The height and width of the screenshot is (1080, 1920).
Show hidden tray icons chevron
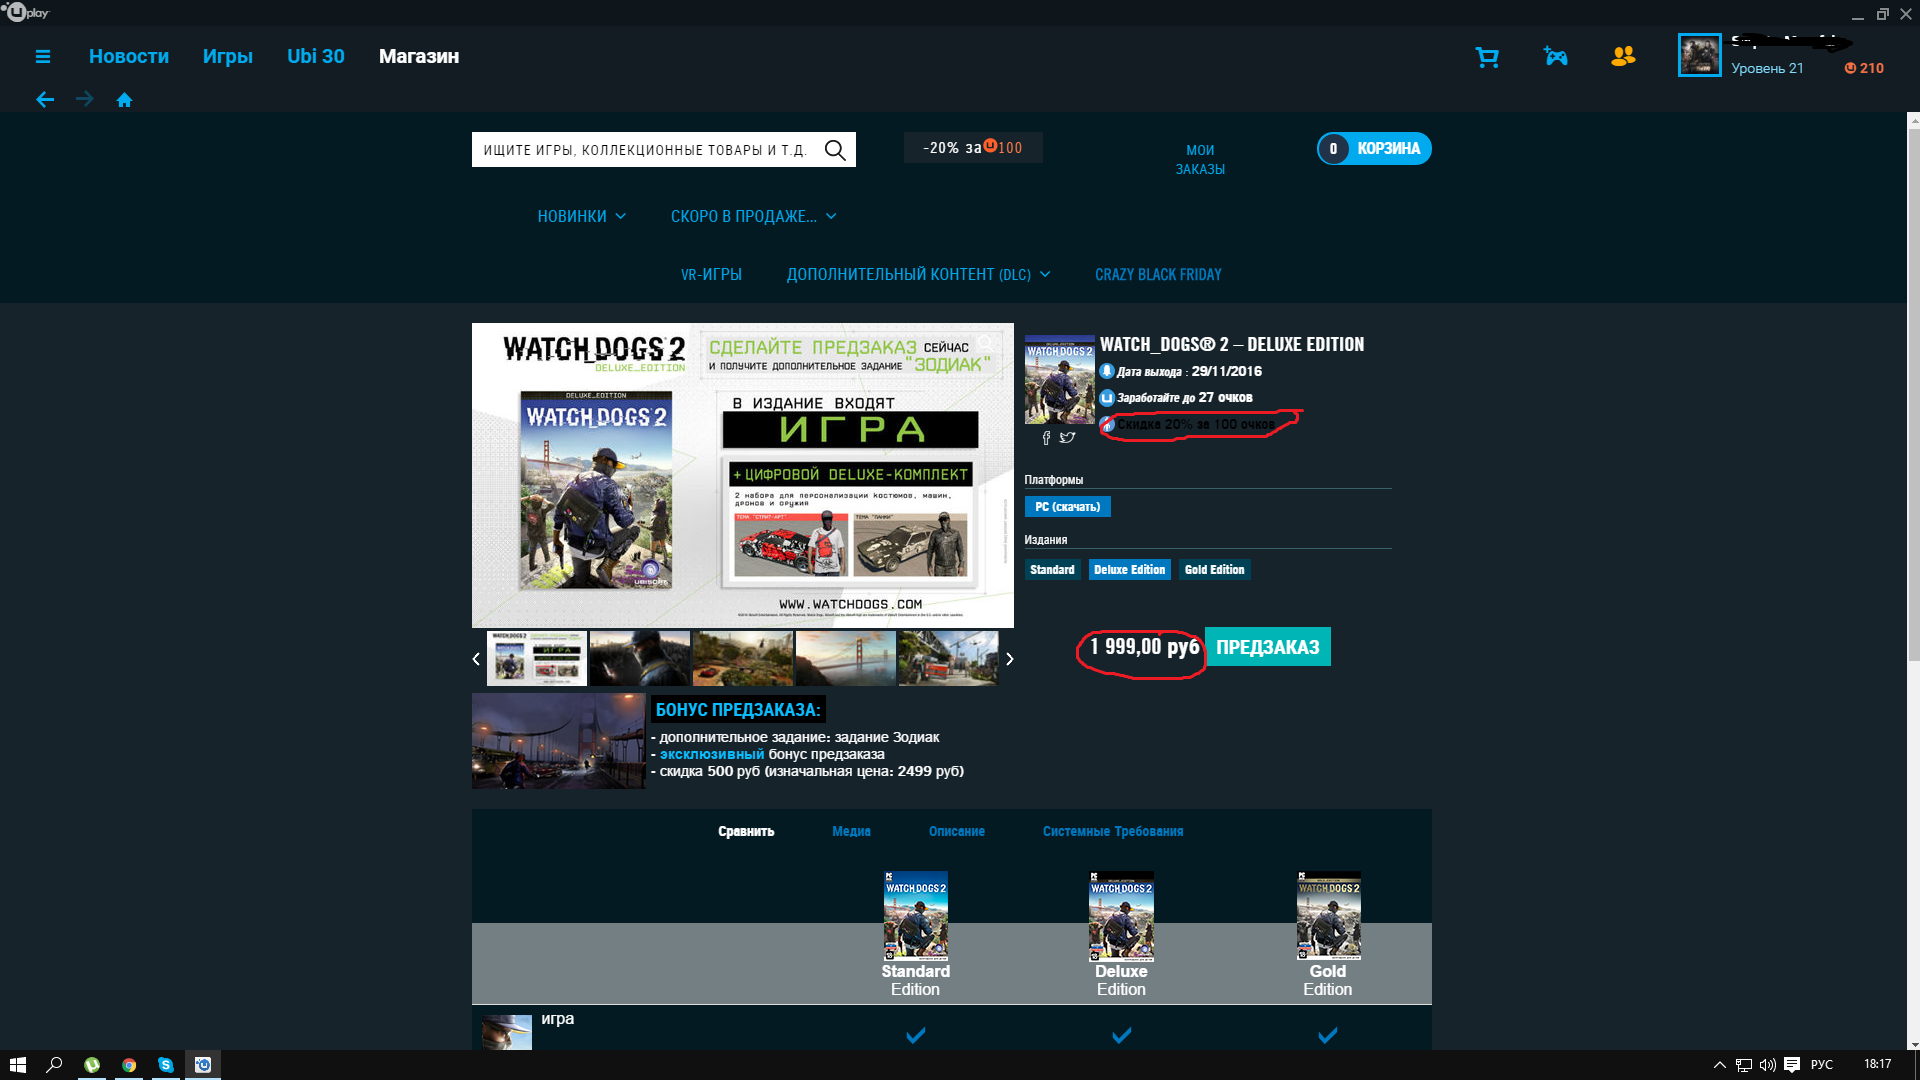(x=1719, y=1065)
